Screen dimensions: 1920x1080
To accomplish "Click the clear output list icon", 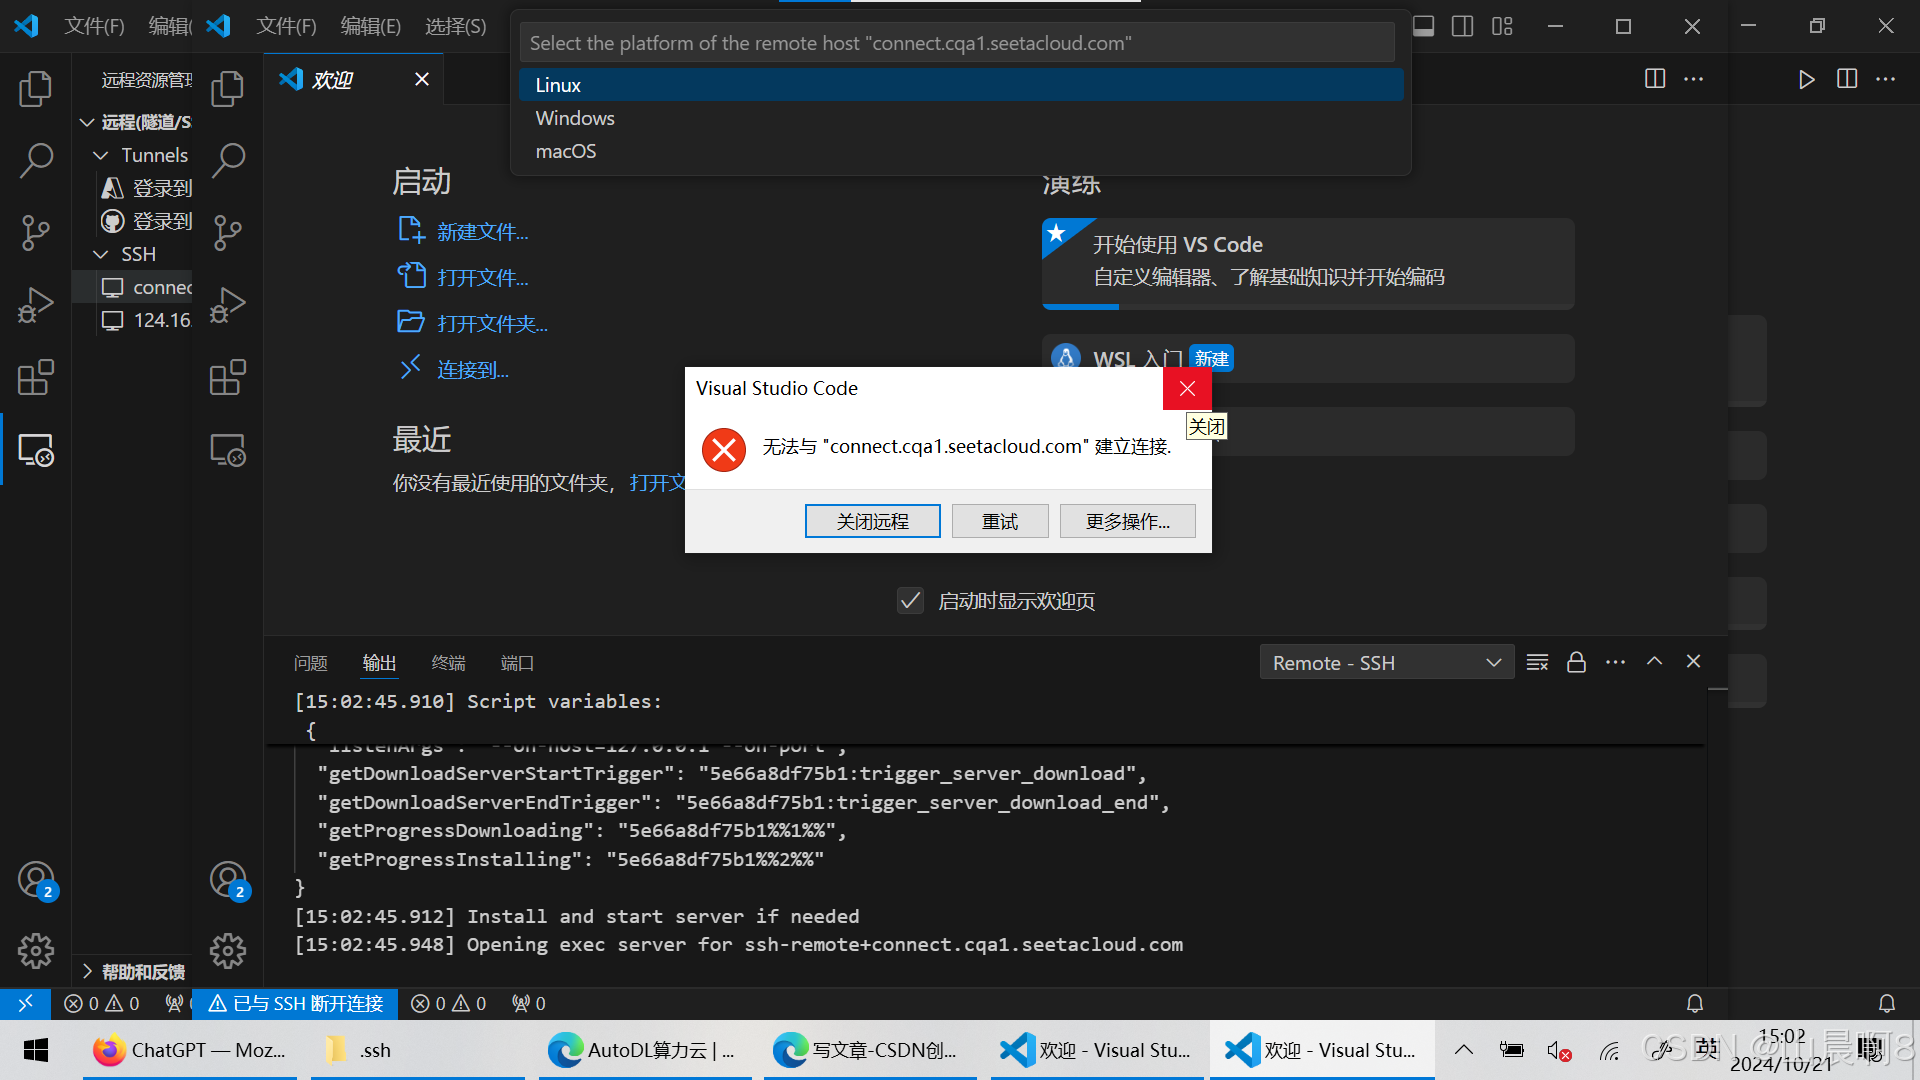I will [x=1537, y=662].
